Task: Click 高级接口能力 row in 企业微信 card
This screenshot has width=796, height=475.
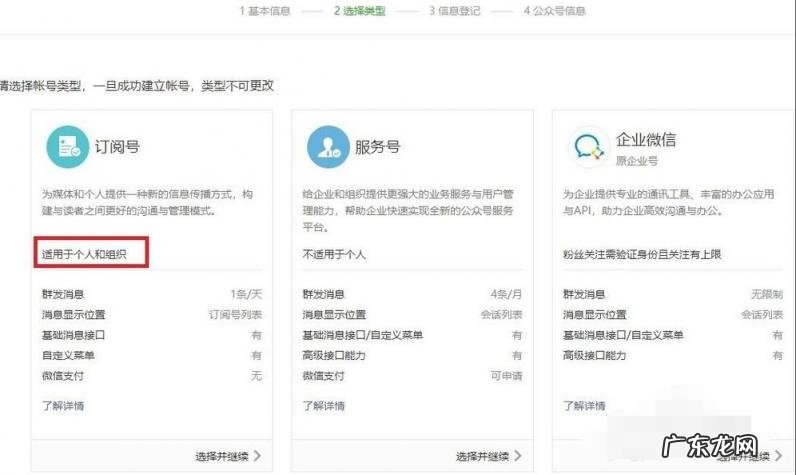Action: point(673,355)
